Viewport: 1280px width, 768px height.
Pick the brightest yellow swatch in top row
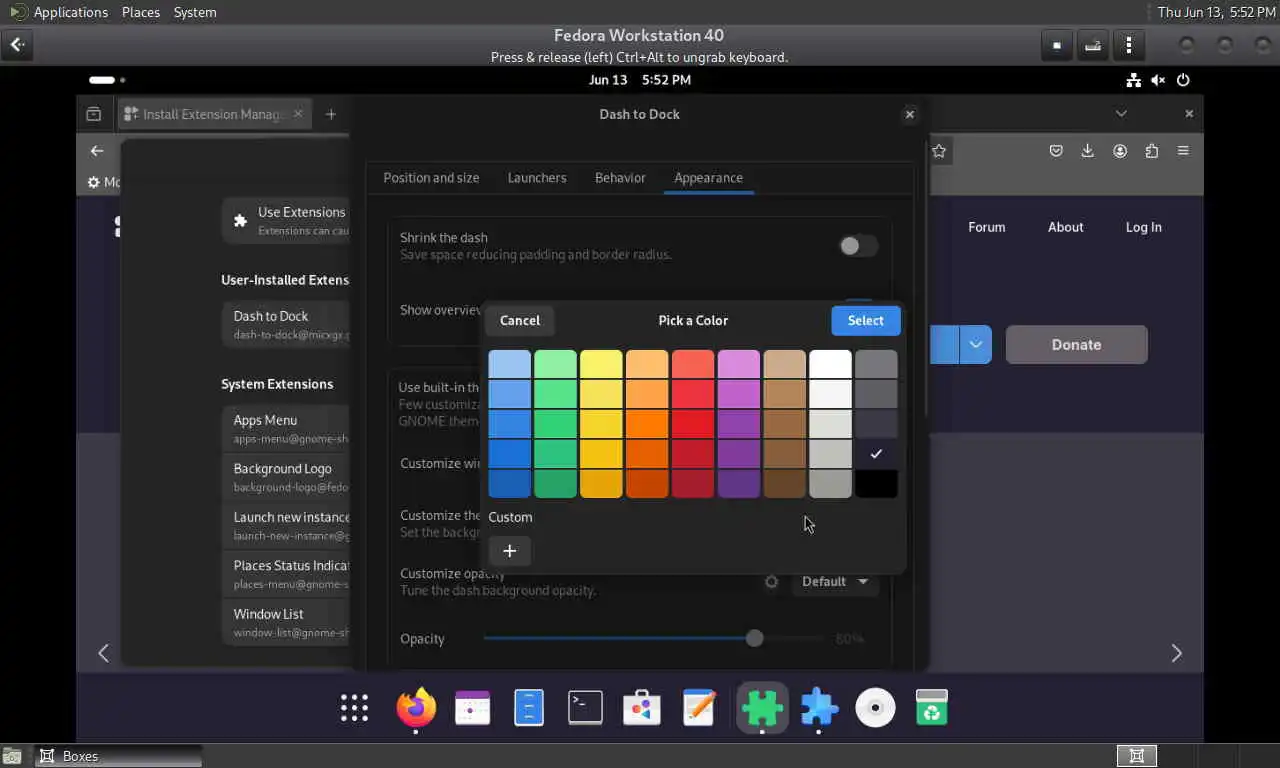pos(601,364)
